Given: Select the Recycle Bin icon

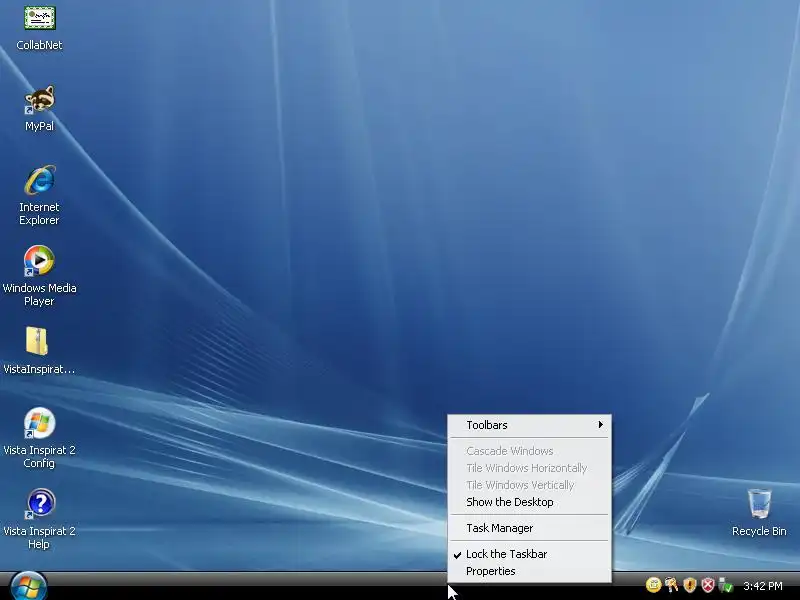Looking at the screenshot, I should [759, 504].
